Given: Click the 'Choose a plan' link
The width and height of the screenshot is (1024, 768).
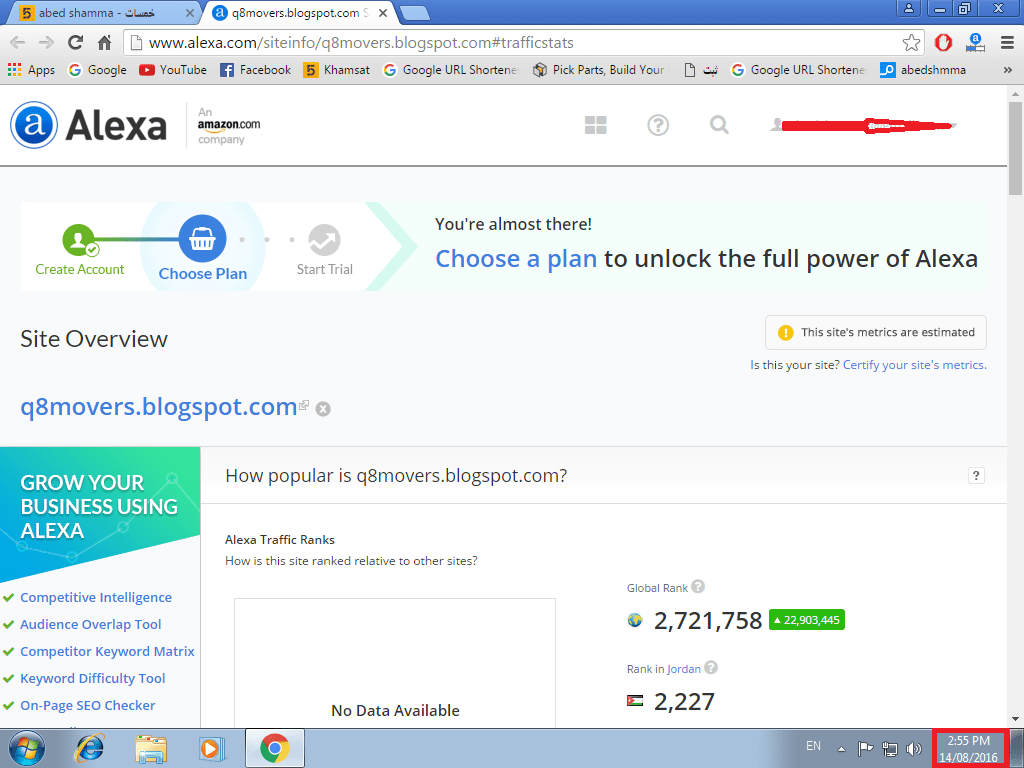Looking at the screenshot, I should 516,259.
